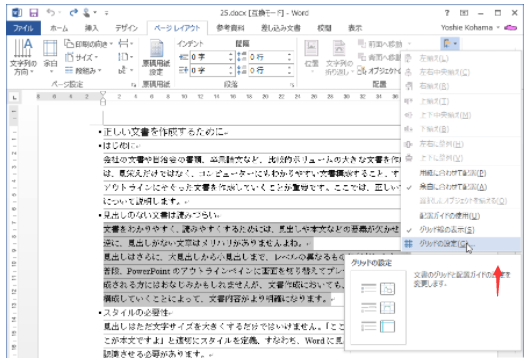
Task: Click the first-line indent marker on ruler
Action: click(103, 94)
